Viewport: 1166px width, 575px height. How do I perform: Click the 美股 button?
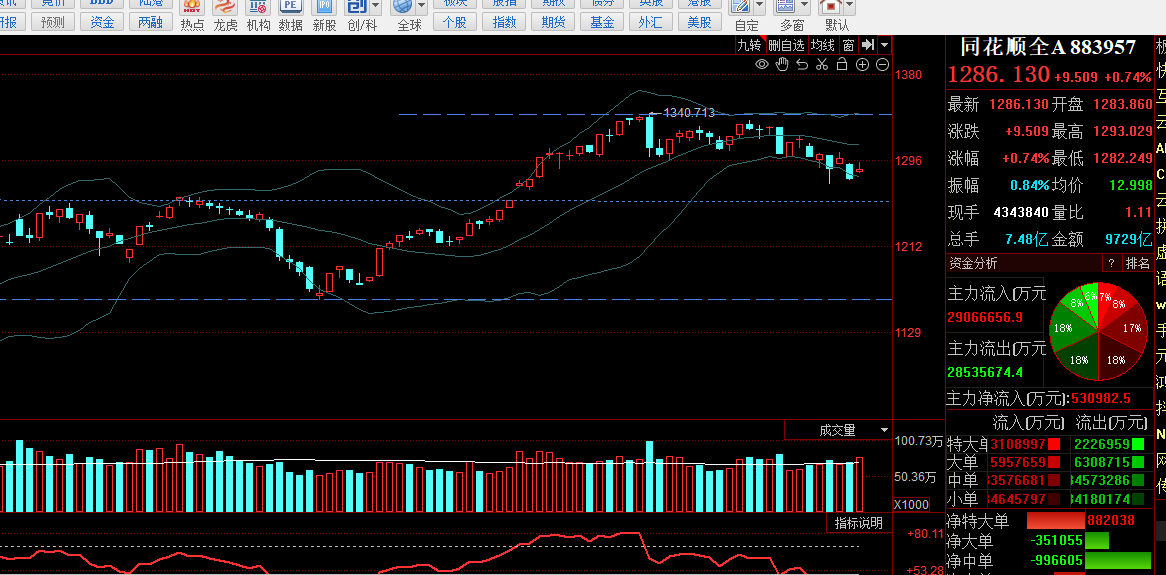[x=699, y=22]
